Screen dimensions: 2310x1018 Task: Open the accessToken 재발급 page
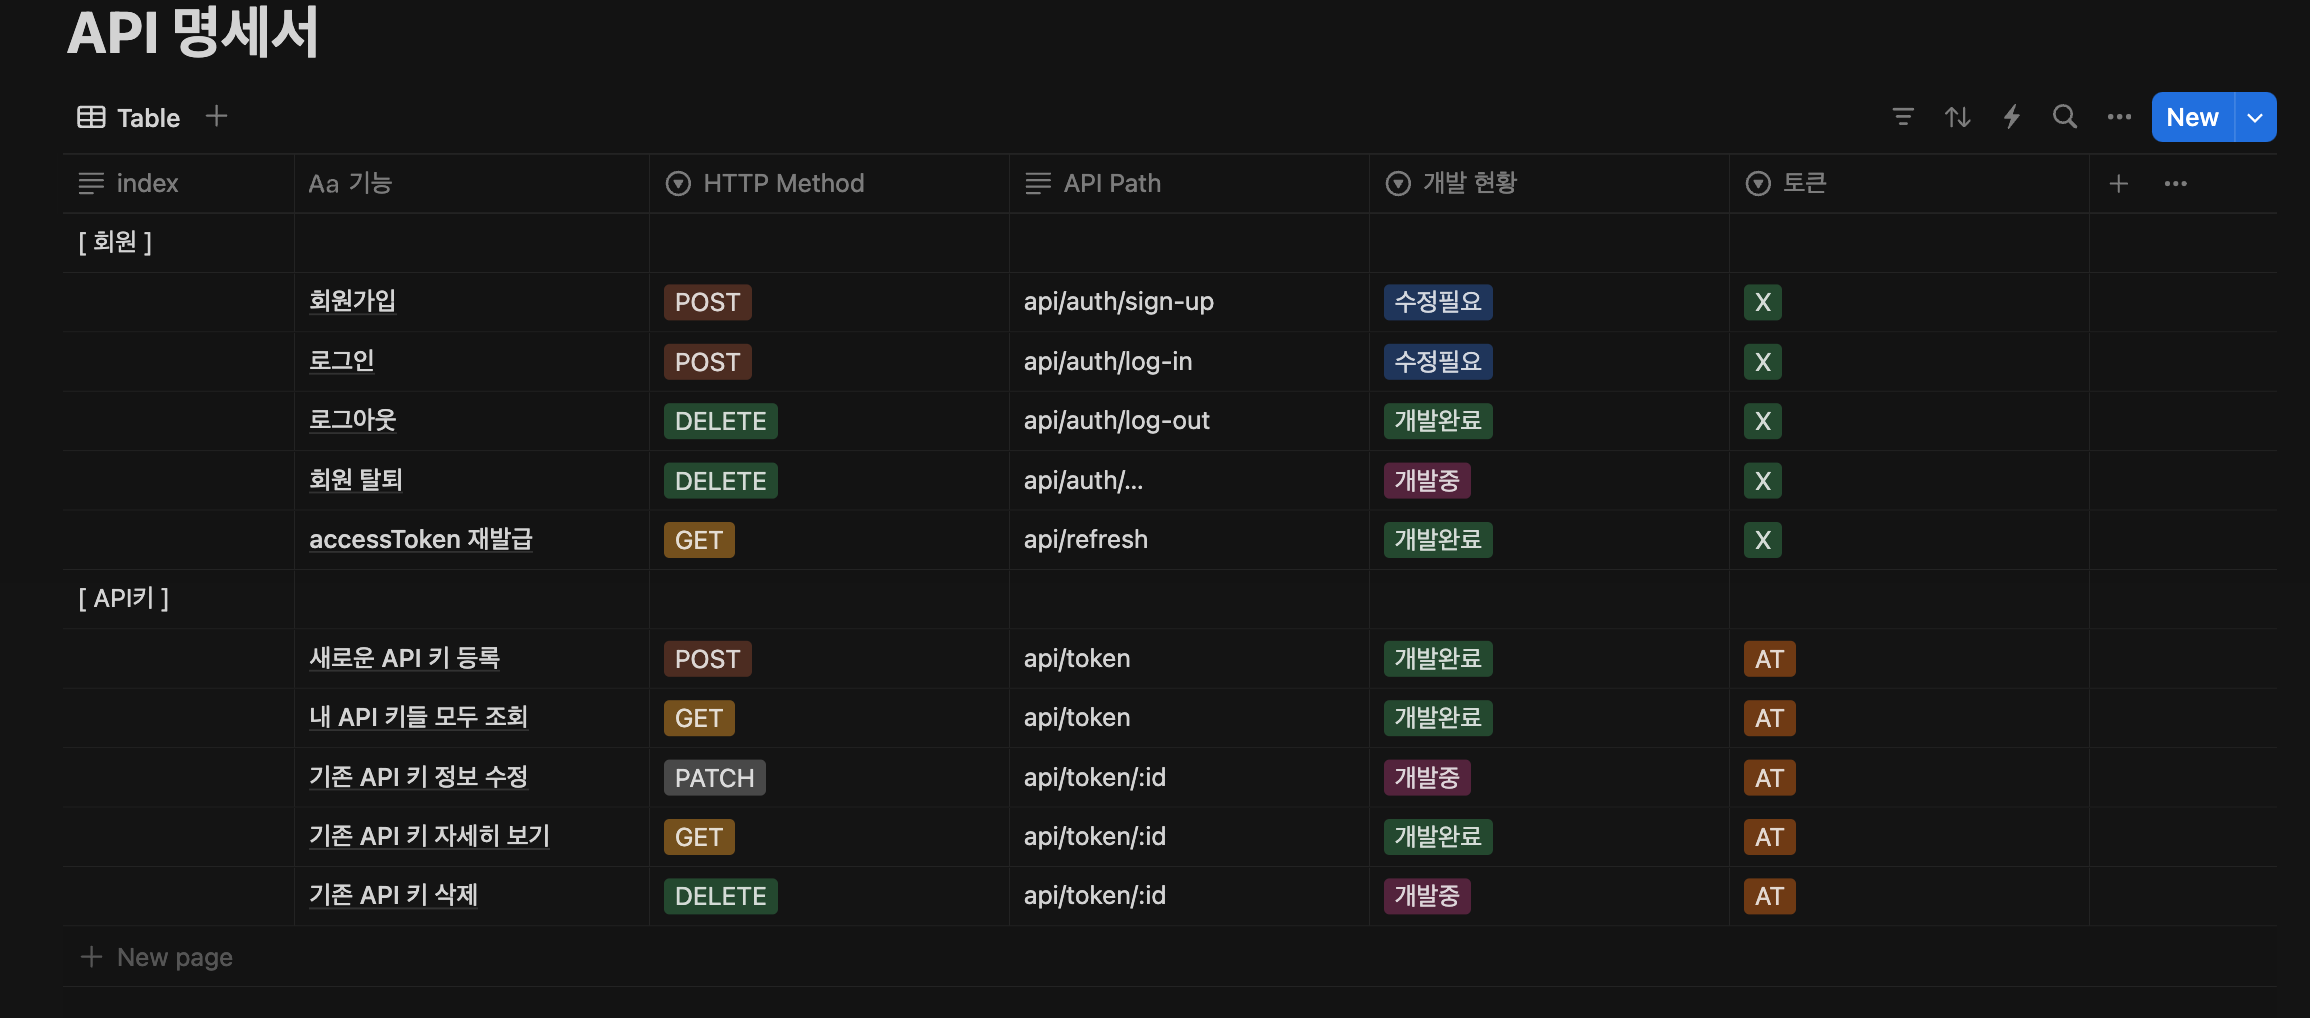coord(420,539)
